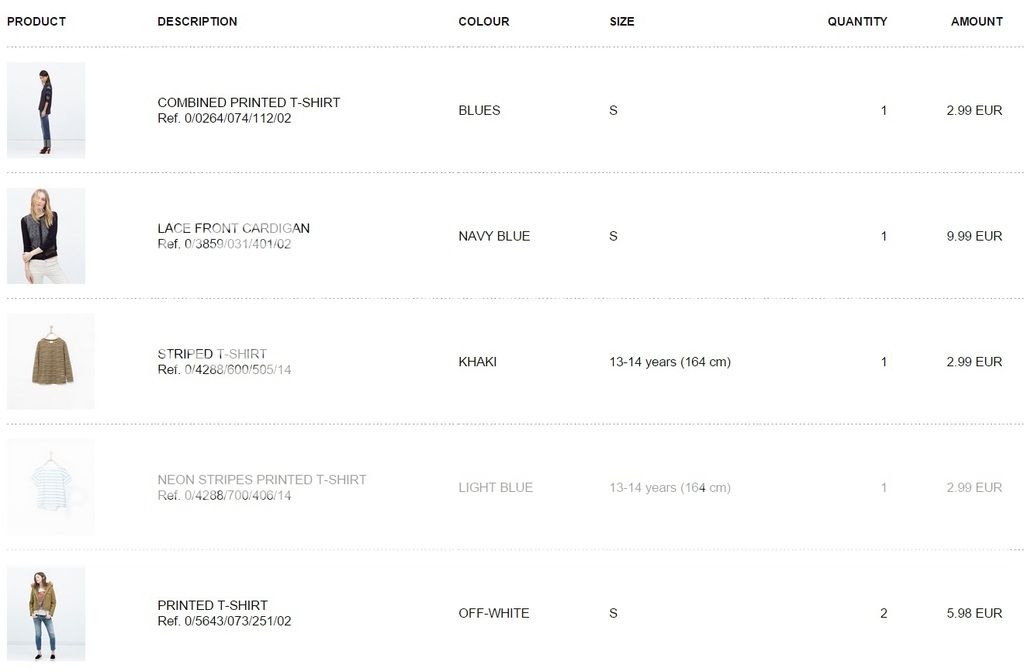Click the NAVY BLUE colour value

coord(494,236)
